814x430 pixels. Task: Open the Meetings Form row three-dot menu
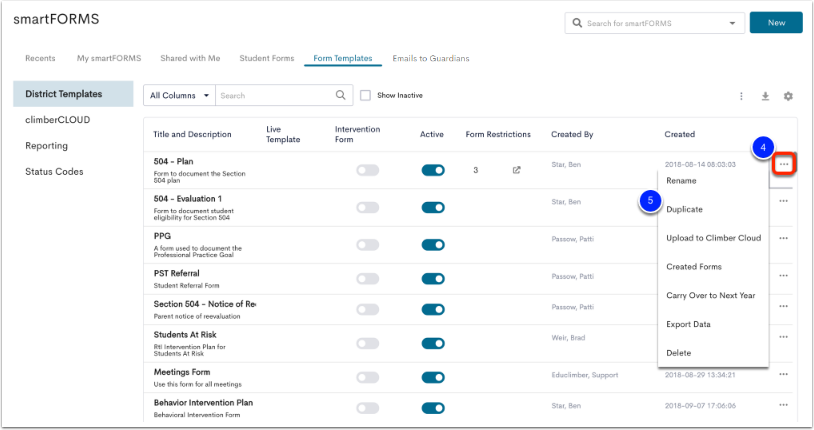[x=783, y=374]
